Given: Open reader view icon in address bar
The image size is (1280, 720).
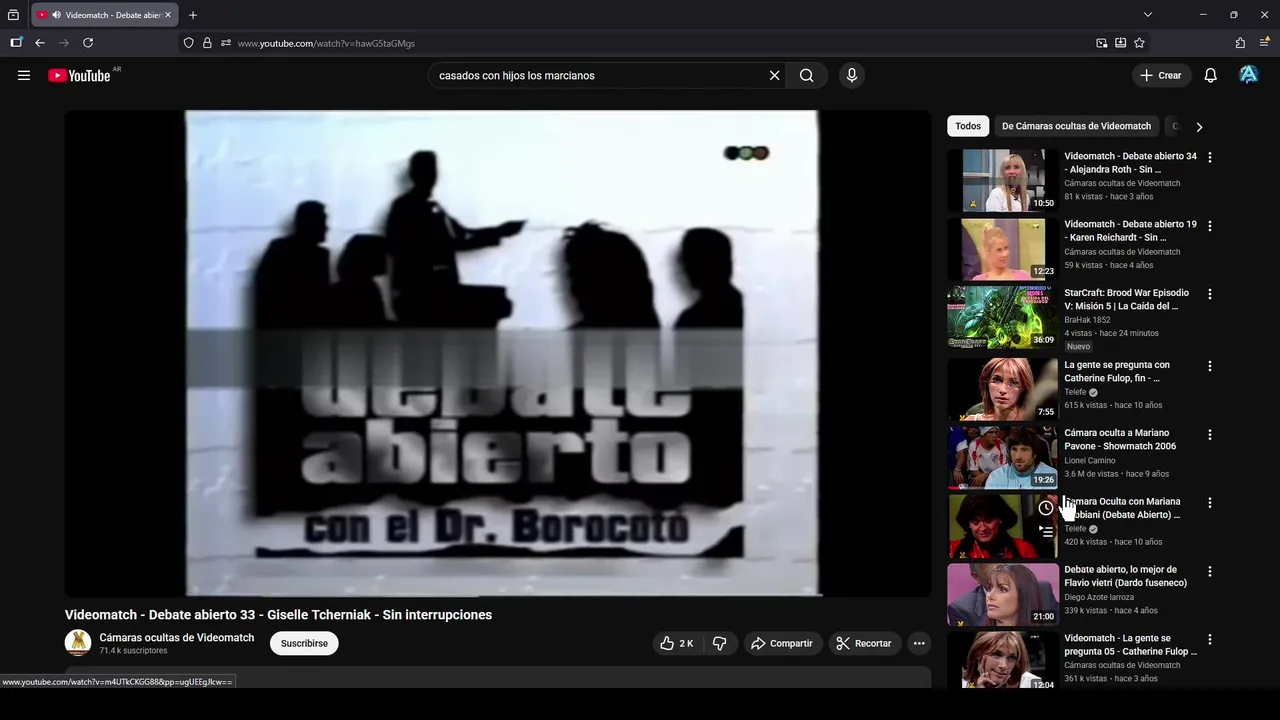Looking at the screenshot, I should [x=1120, y=43].
